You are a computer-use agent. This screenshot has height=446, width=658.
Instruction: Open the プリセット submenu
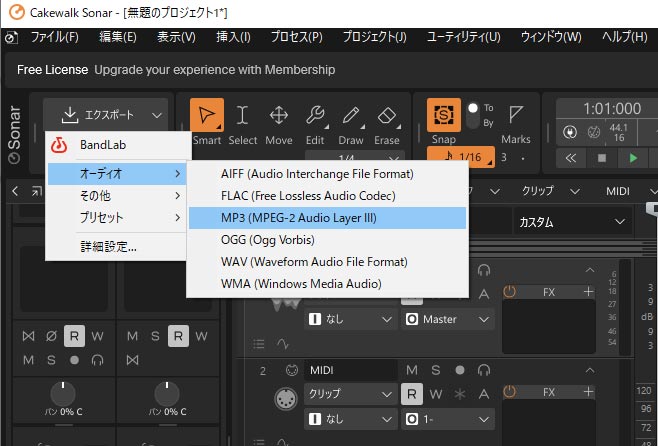[x=117, y=217]
